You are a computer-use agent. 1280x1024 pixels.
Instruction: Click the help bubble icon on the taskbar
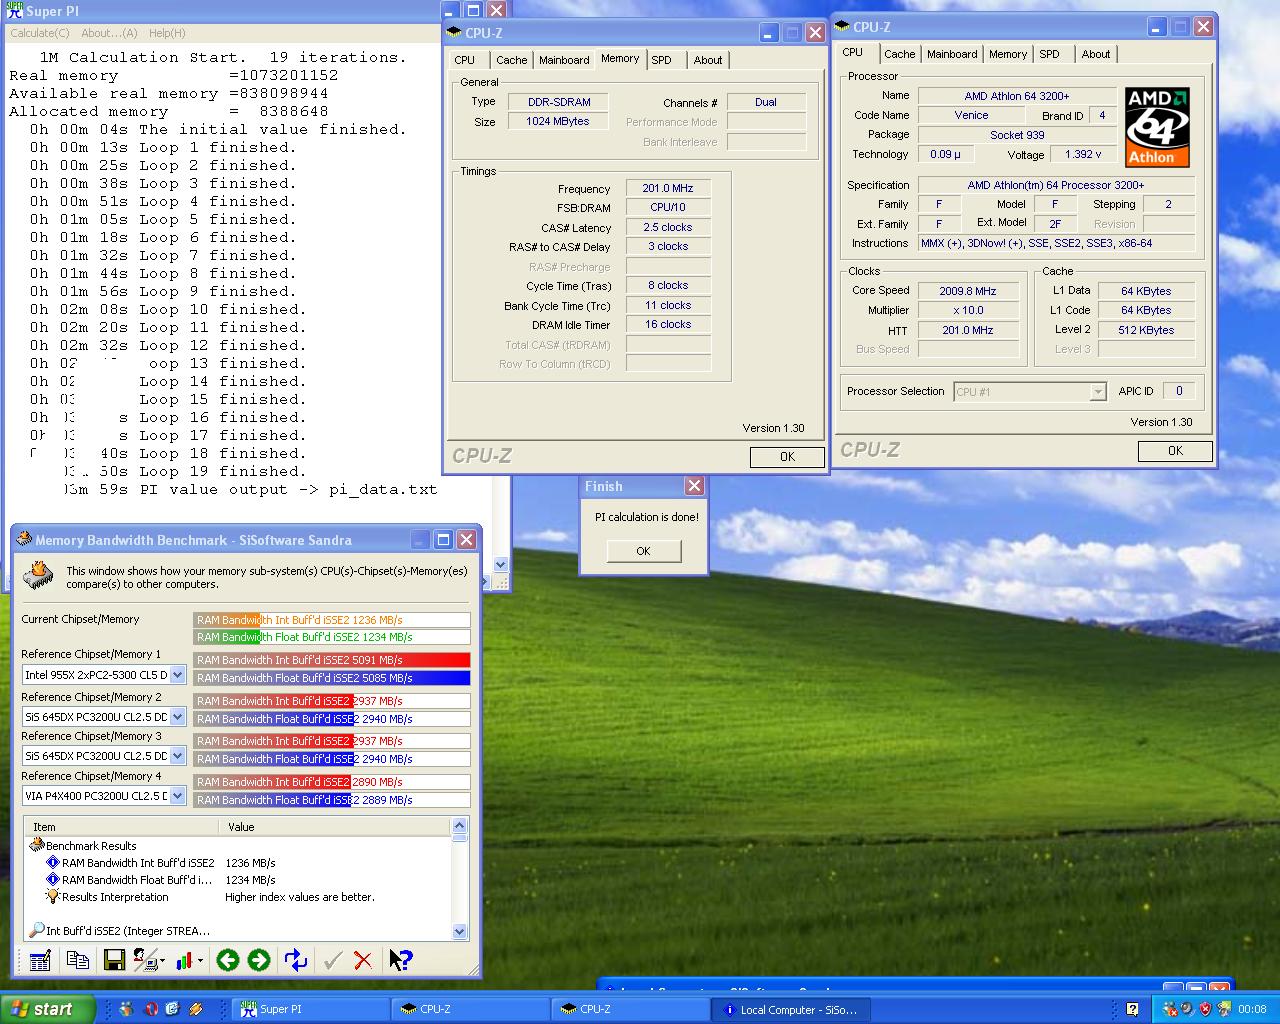(x=1132, y=1009)
